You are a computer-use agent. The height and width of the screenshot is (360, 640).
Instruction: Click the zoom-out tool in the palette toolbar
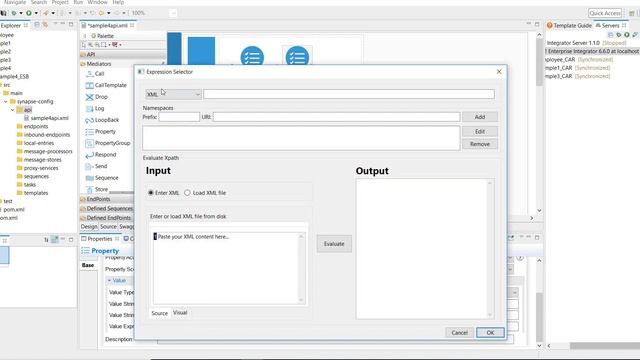(97, 45)
